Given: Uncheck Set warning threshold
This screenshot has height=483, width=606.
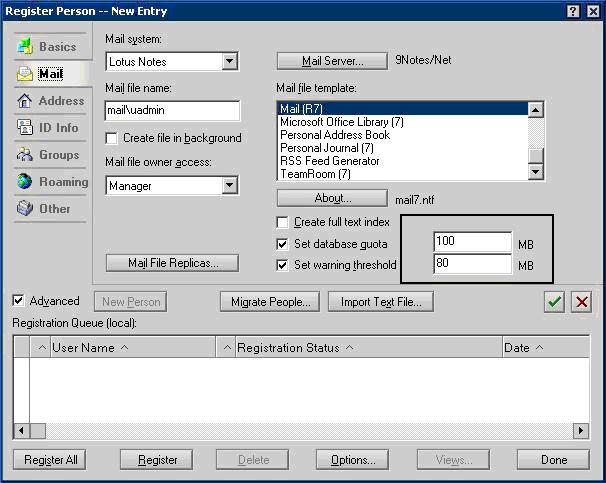Looking at the screenshot, I should point(283,265).
